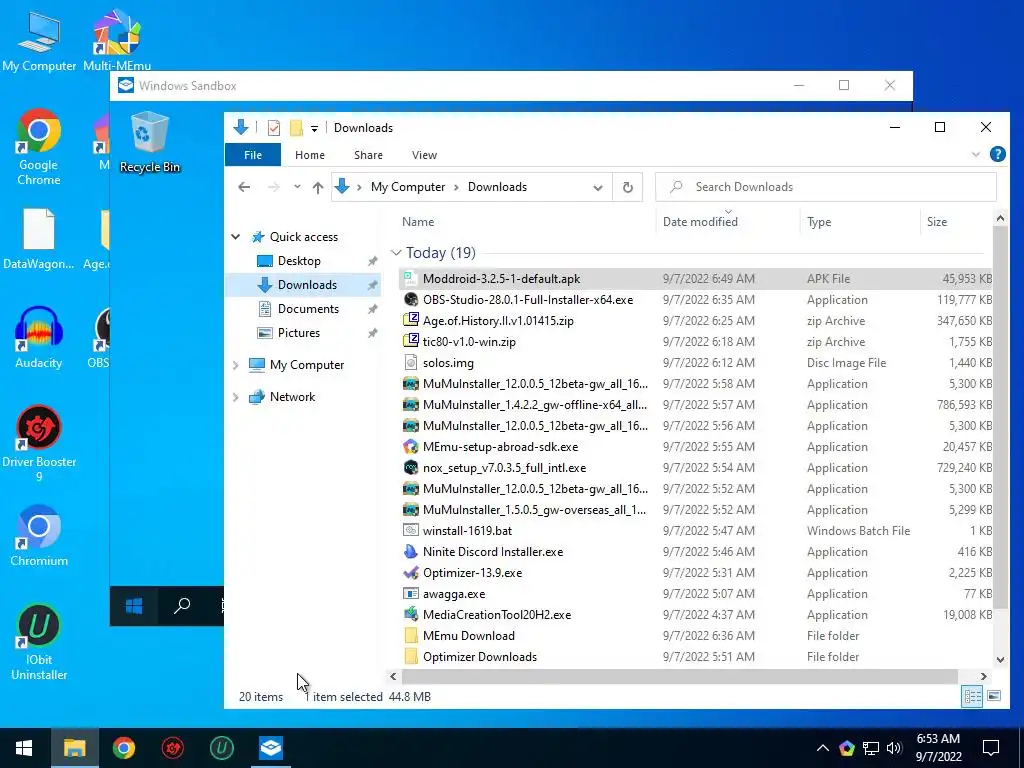Click File Explorer taskbar icon

(74, 748)
